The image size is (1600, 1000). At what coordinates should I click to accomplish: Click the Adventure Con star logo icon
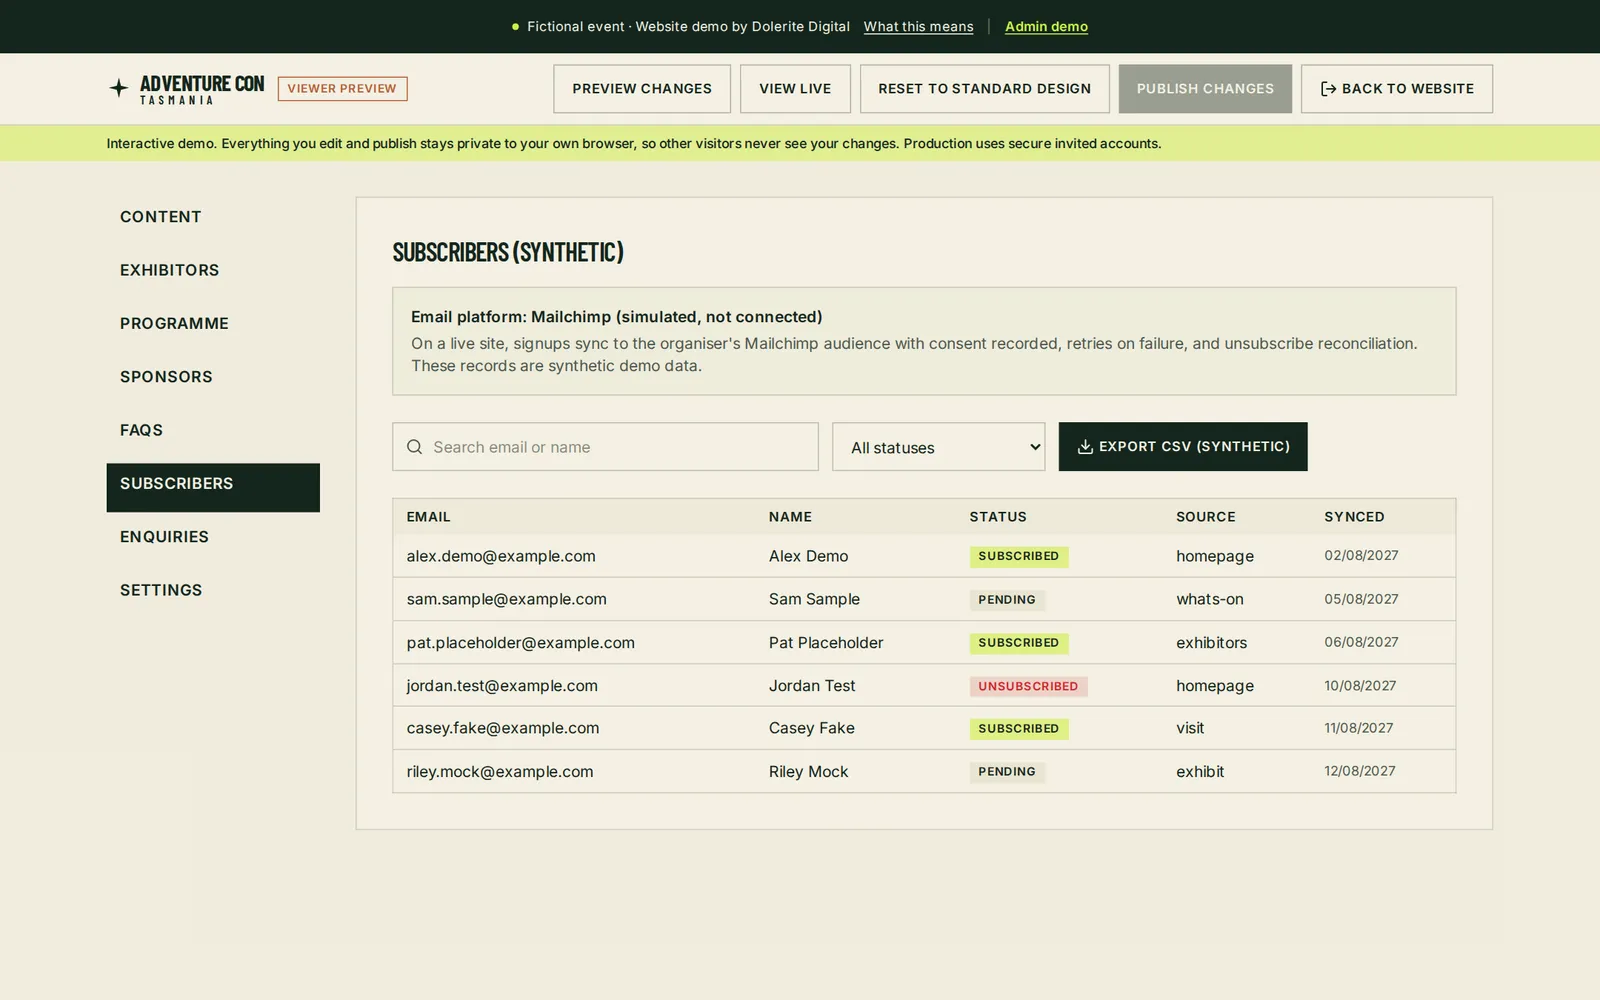(118, 88)
